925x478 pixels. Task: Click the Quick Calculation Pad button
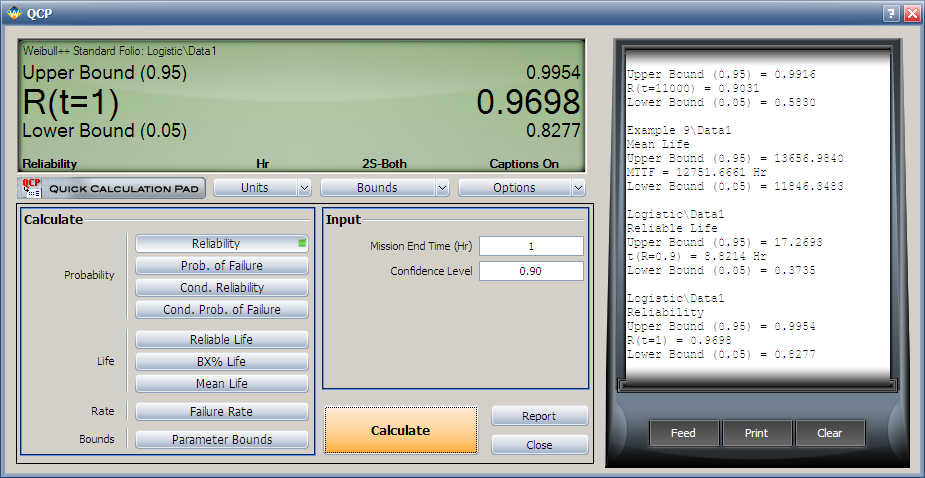(111, 188)
